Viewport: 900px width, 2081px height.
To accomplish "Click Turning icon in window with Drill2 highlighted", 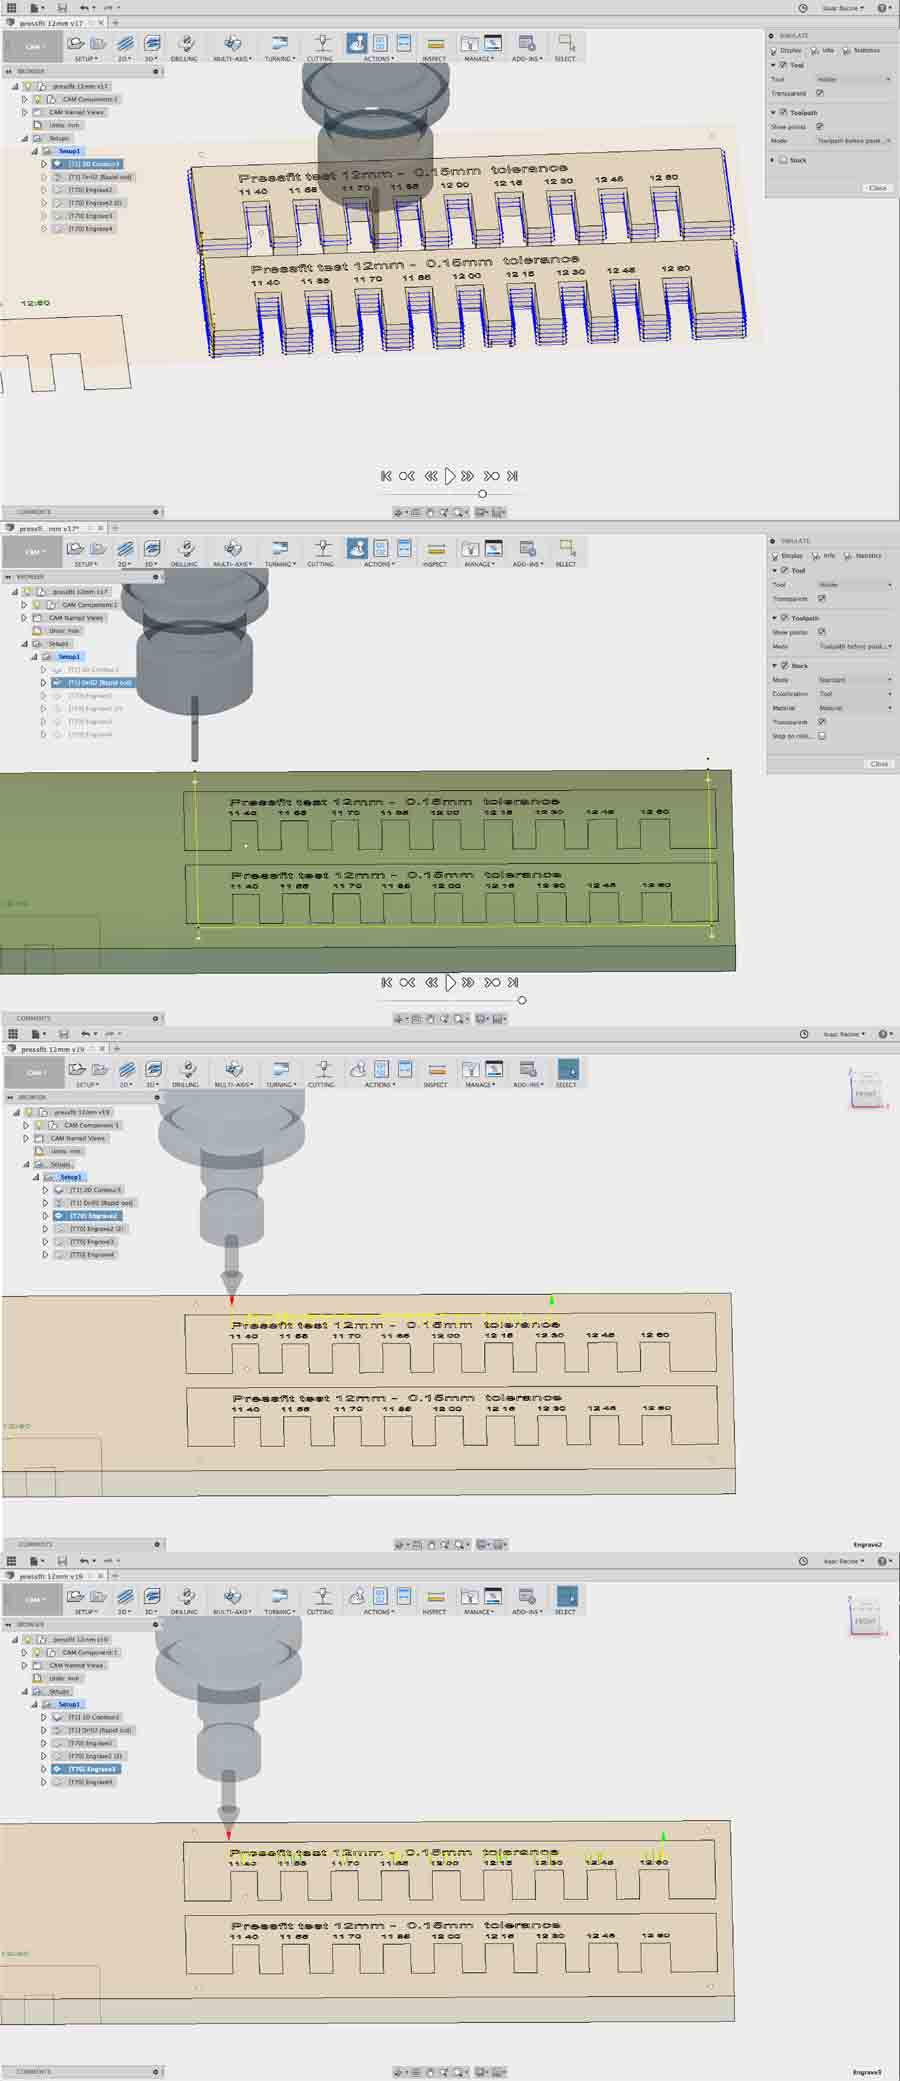I will point(279,549).
